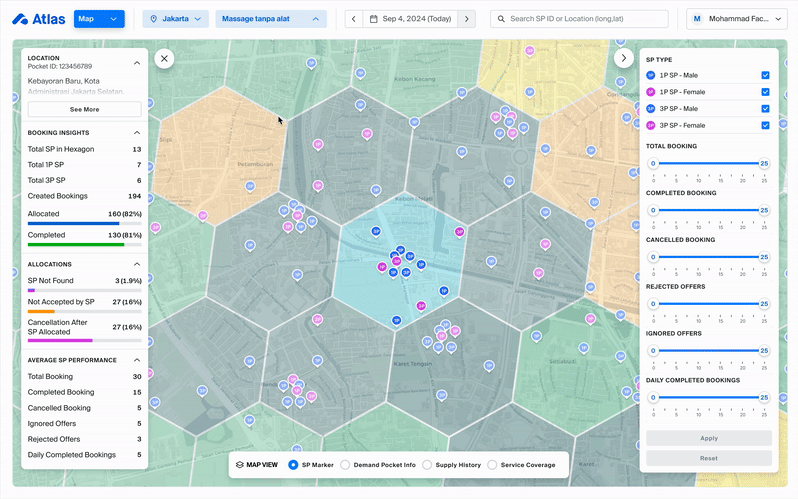This screenshot has width=798, height=499.
Task: Select Demand Pocket Info radio option
Action: point(345,465)
